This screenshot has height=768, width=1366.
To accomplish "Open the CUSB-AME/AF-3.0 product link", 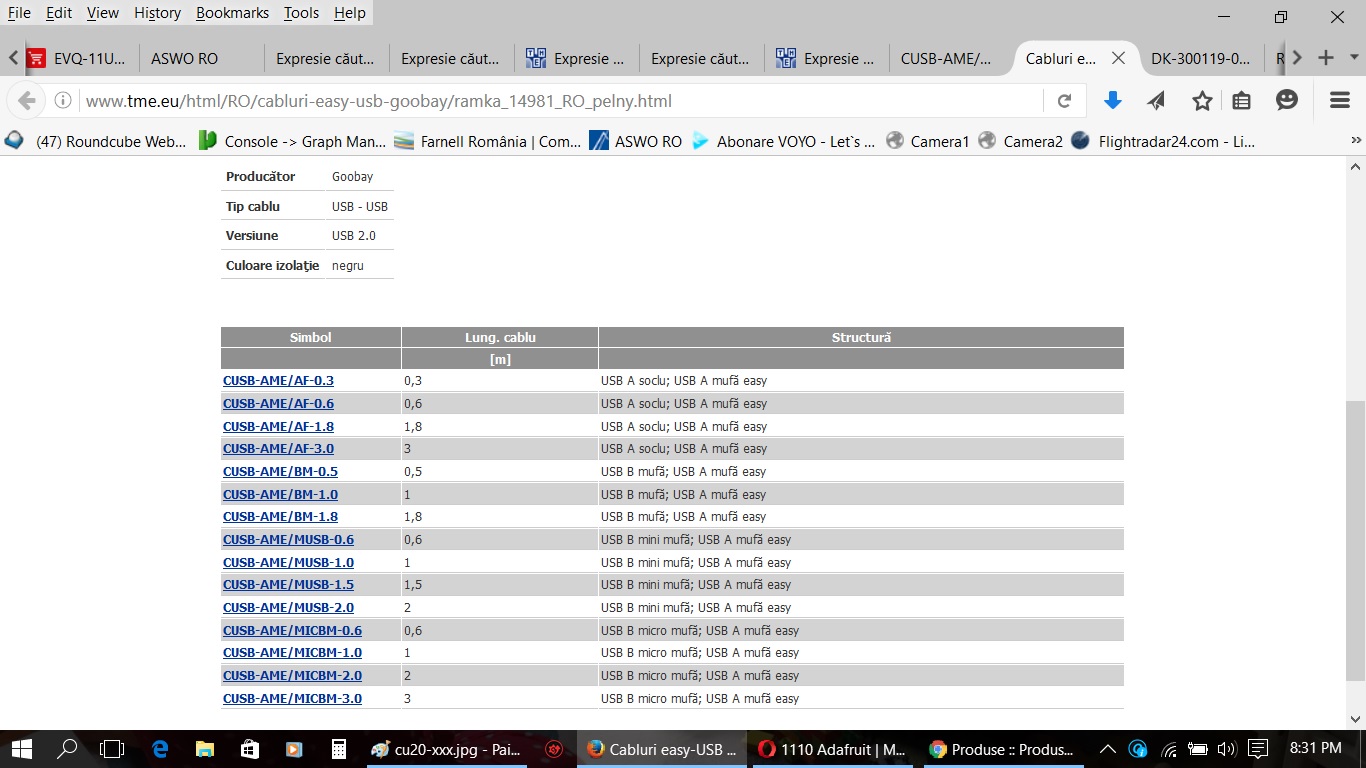I will pyautogui.click(x=278, y=449).
